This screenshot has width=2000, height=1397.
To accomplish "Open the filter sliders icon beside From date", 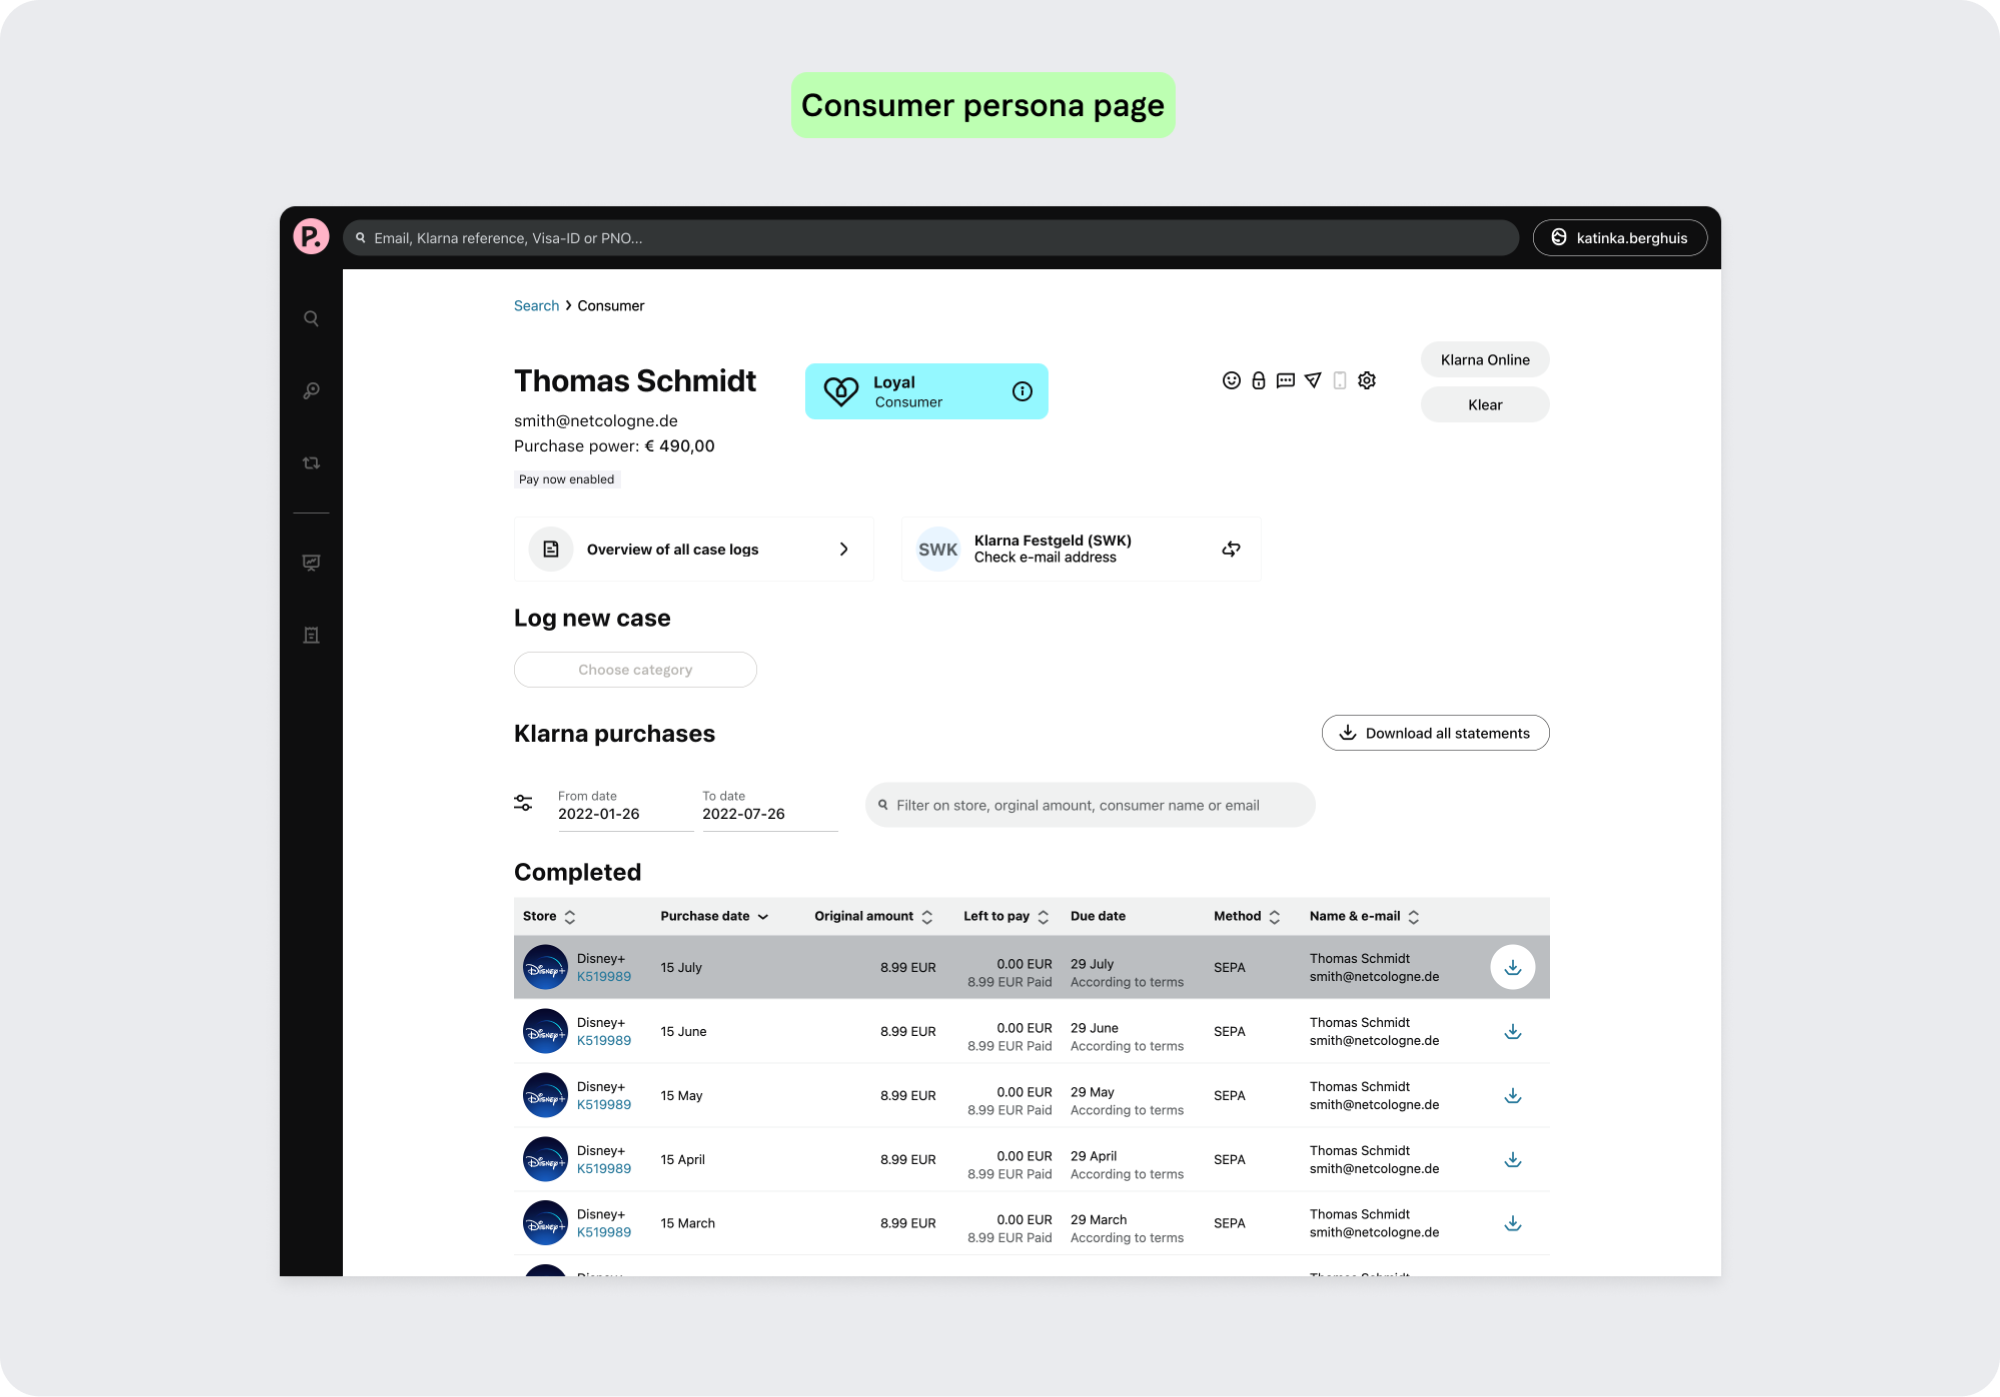I will tap(523, 803).
